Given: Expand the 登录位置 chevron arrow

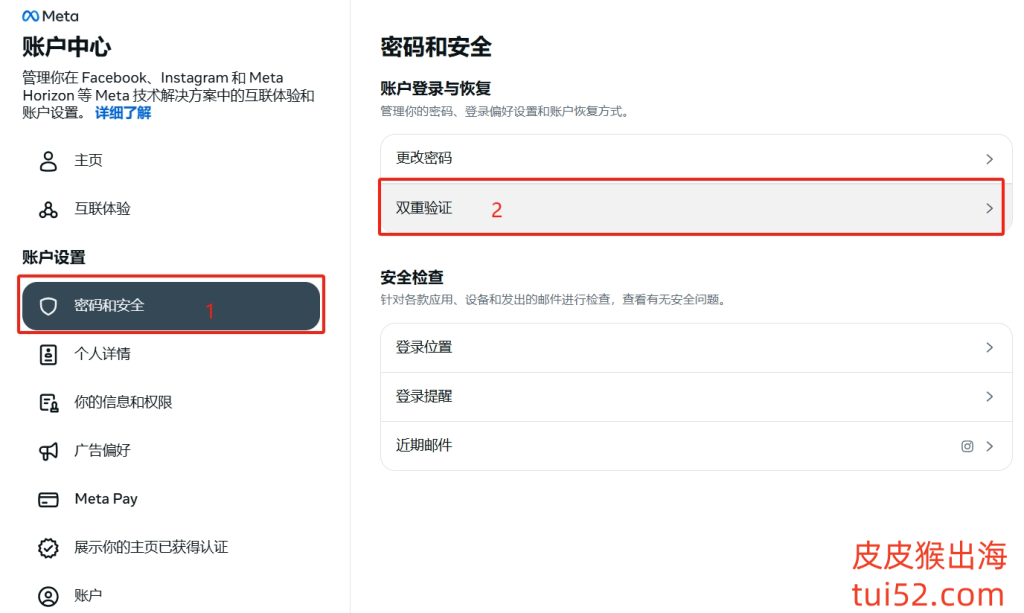Looking at the screenshot, I should (x=989, y=348).
